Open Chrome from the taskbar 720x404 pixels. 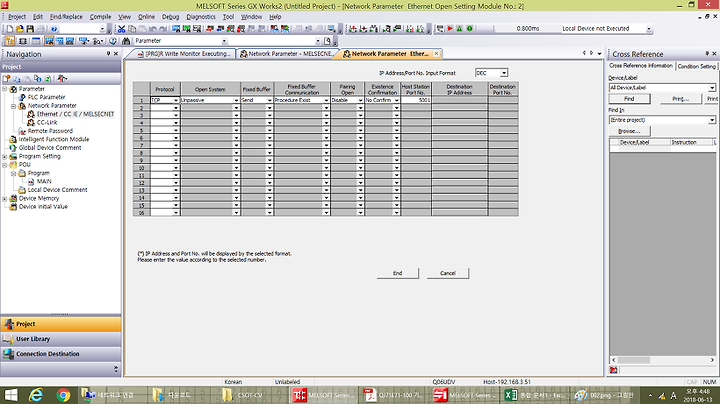pos(63,395)
